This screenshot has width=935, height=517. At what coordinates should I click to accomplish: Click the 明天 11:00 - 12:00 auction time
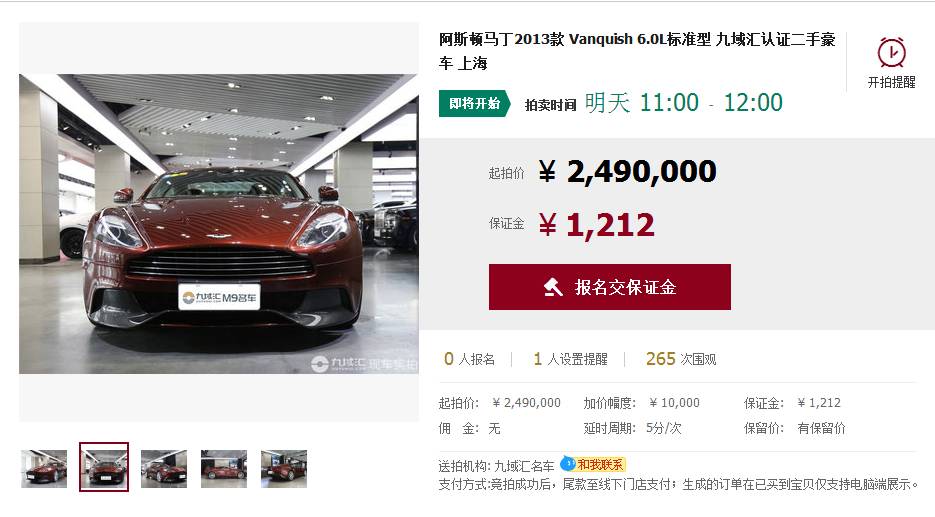(x=683, y=103)
